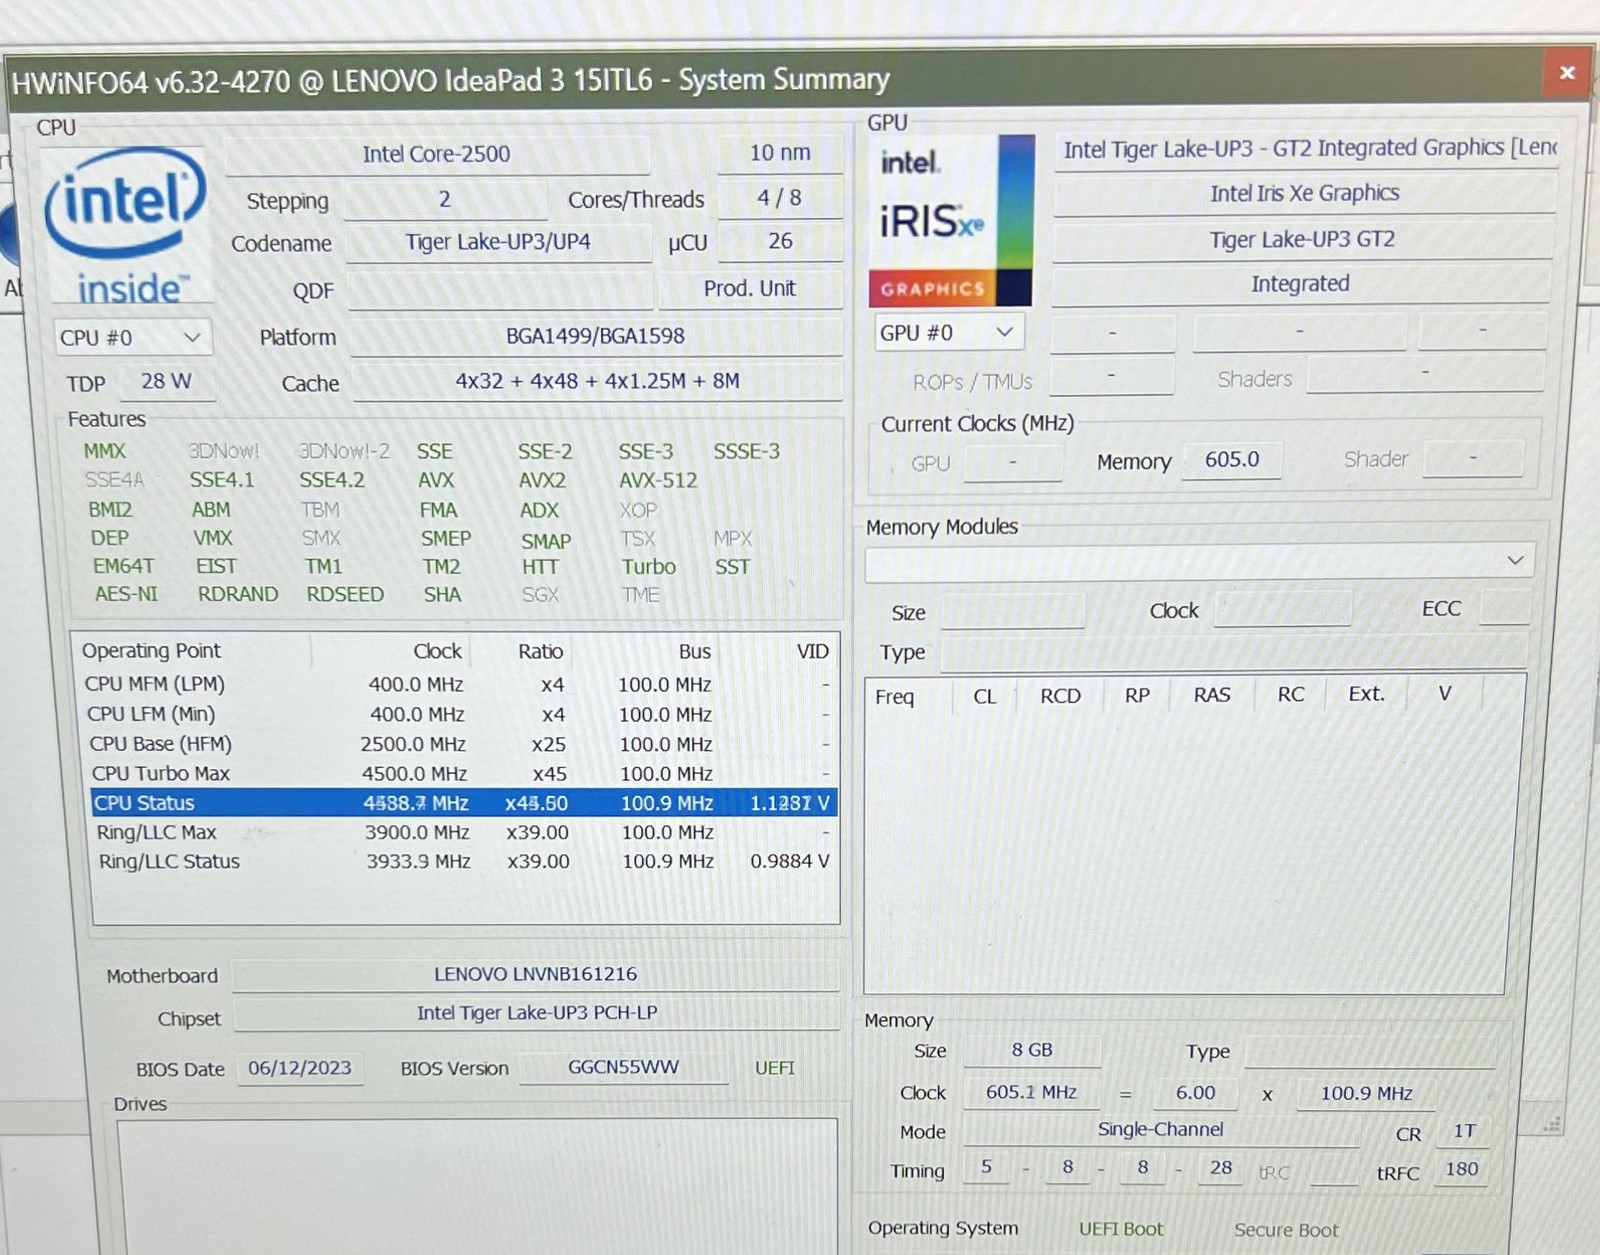Close the System Summary window

coord(1567,72)
